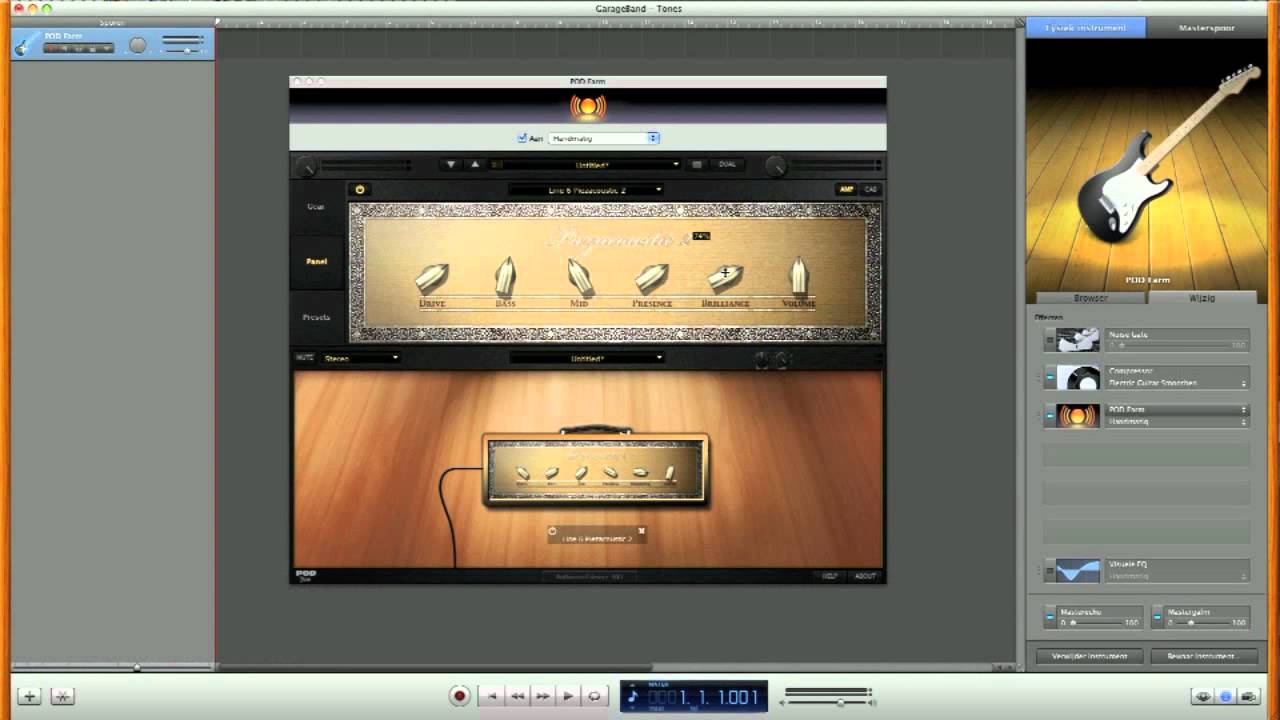1280x720 pixels.
Task: Open the Untitled* preset dropdown in top bar
Action: click(586, 164)
